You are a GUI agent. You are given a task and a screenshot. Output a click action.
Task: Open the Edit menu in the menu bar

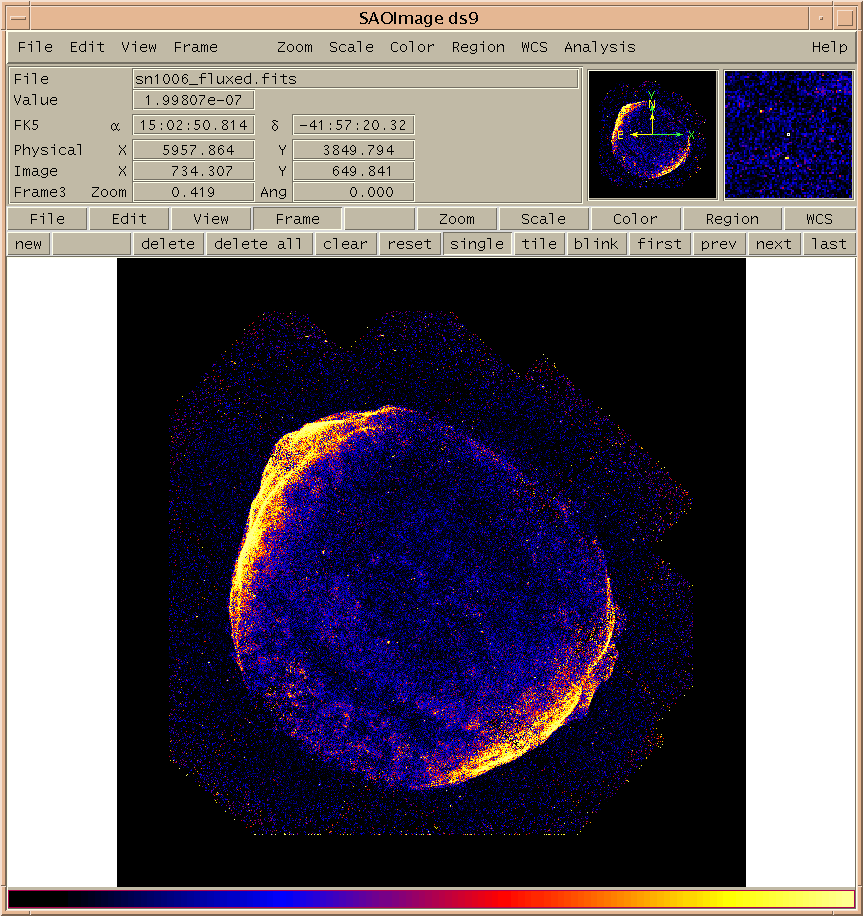coord(87,47)
